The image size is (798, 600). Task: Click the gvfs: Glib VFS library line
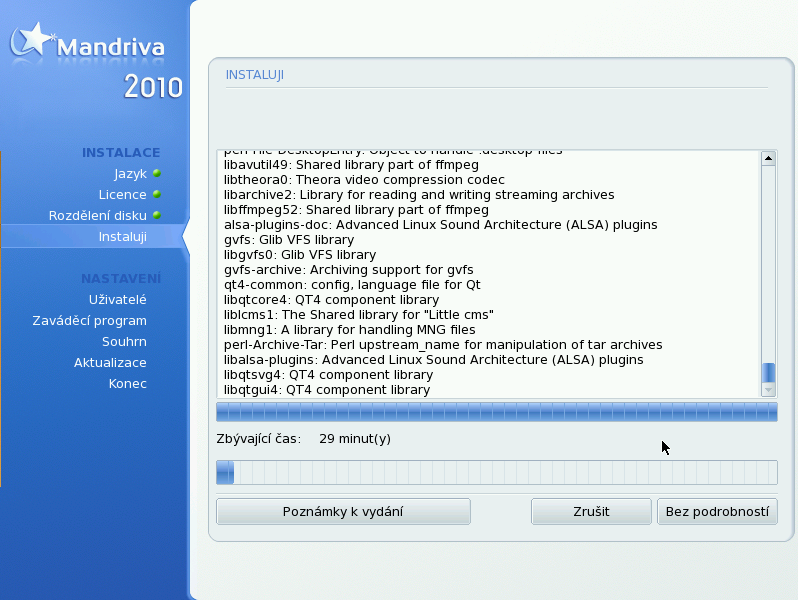[x=289, y=240]
